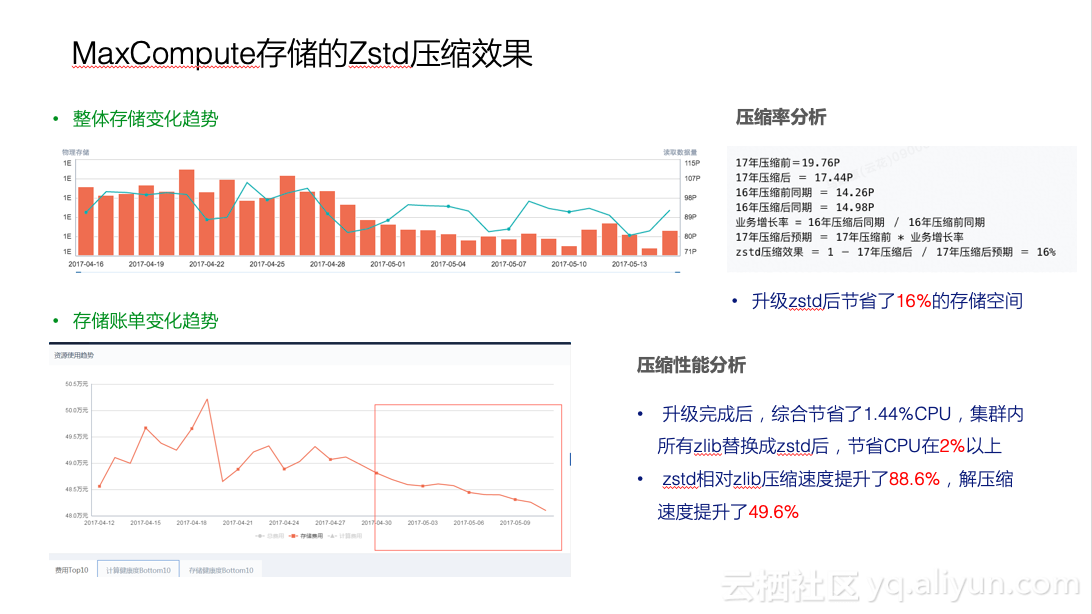Screen dimensions: 1092x614
Task: Select the heading 存储账单变化趋势
Action: tap(145, 321)
